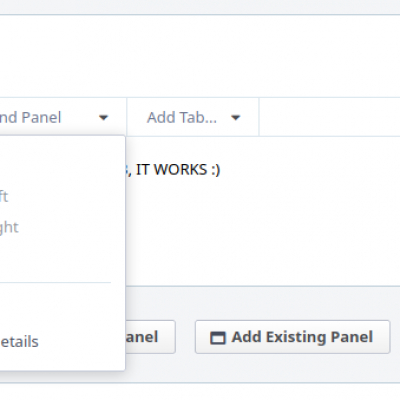Click the window icon on Add Existing Panel

pyautogui.click(x=218, y=337)
